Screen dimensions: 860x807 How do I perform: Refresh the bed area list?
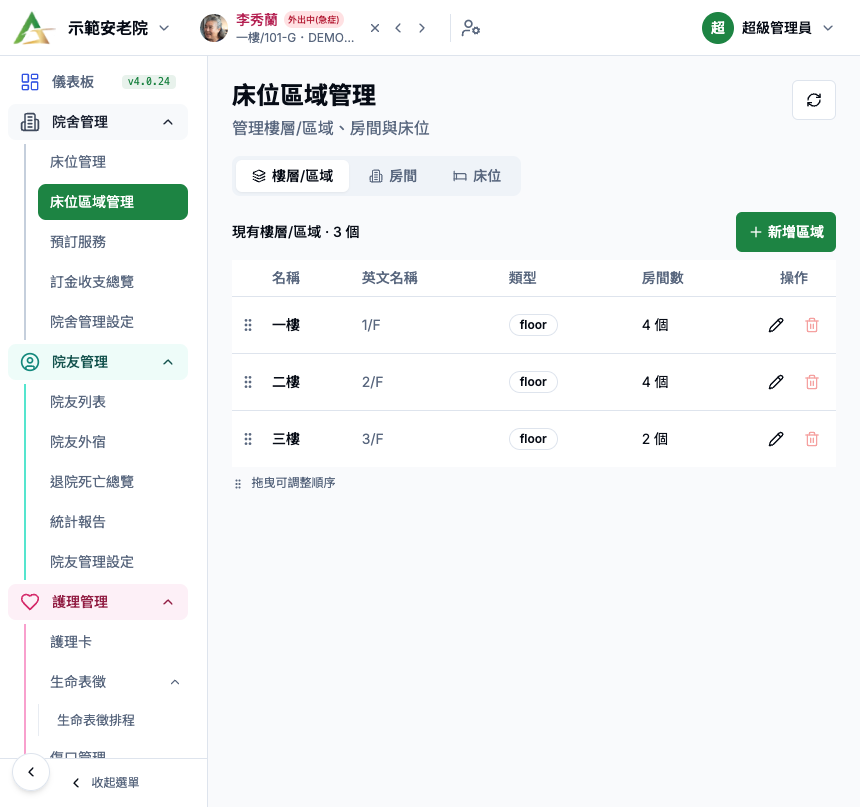814,100
